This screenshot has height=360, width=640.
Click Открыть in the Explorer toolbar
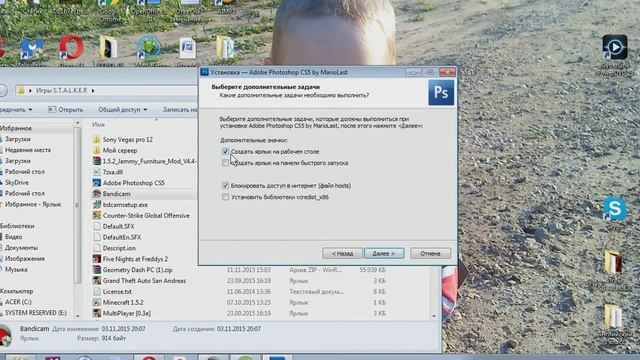[65, 109]
